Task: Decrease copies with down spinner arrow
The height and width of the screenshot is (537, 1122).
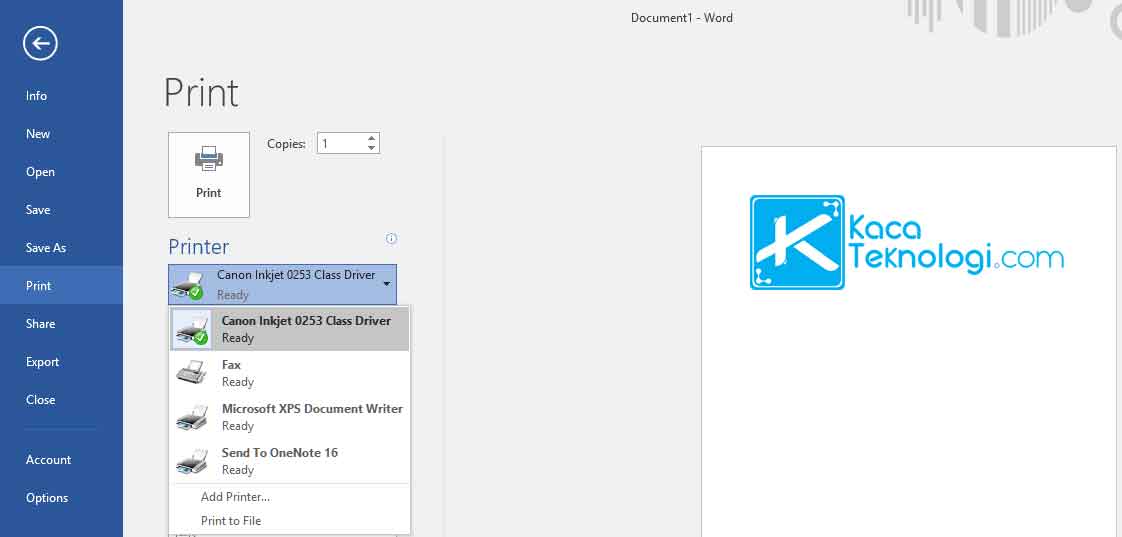Action: [x=371, y=148]
